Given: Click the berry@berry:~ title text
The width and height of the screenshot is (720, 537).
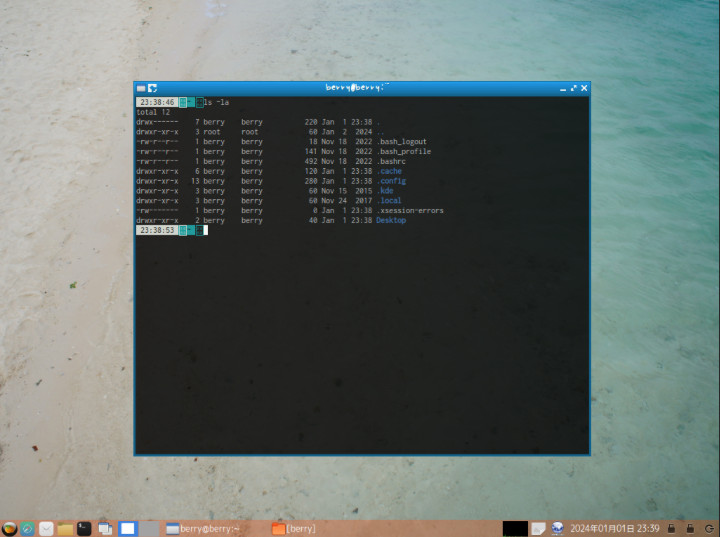Looking at the screenshot, I should coord(357,87).
